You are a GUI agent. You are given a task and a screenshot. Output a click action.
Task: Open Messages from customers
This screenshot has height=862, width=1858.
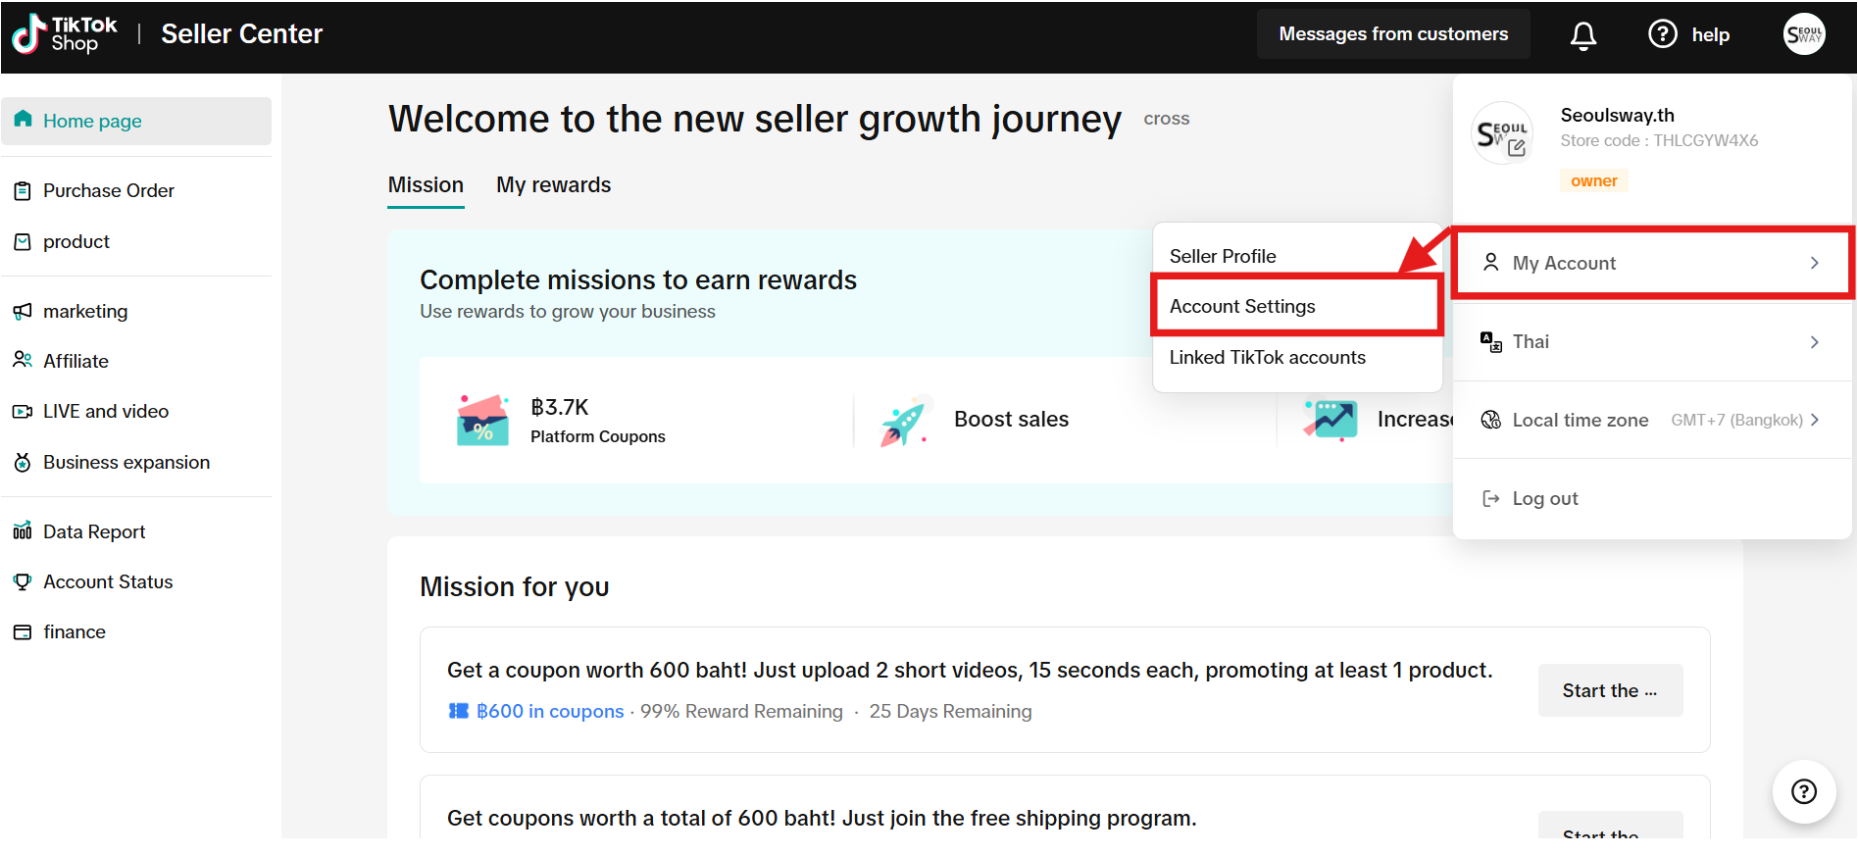1393,35
